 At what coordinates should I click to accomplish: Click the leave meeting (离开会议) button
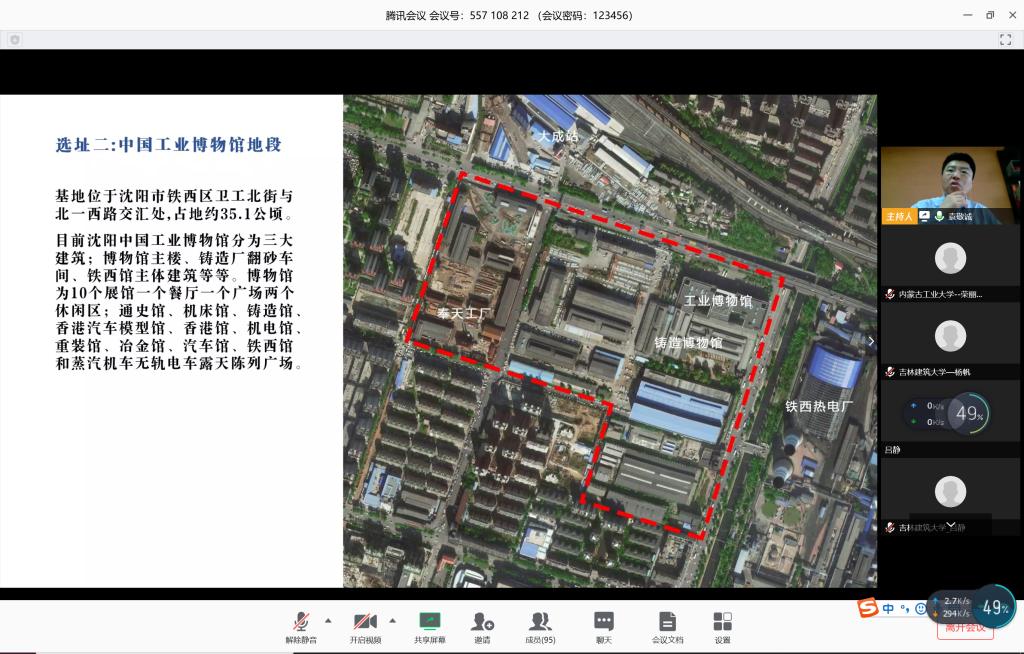(964, 629)
